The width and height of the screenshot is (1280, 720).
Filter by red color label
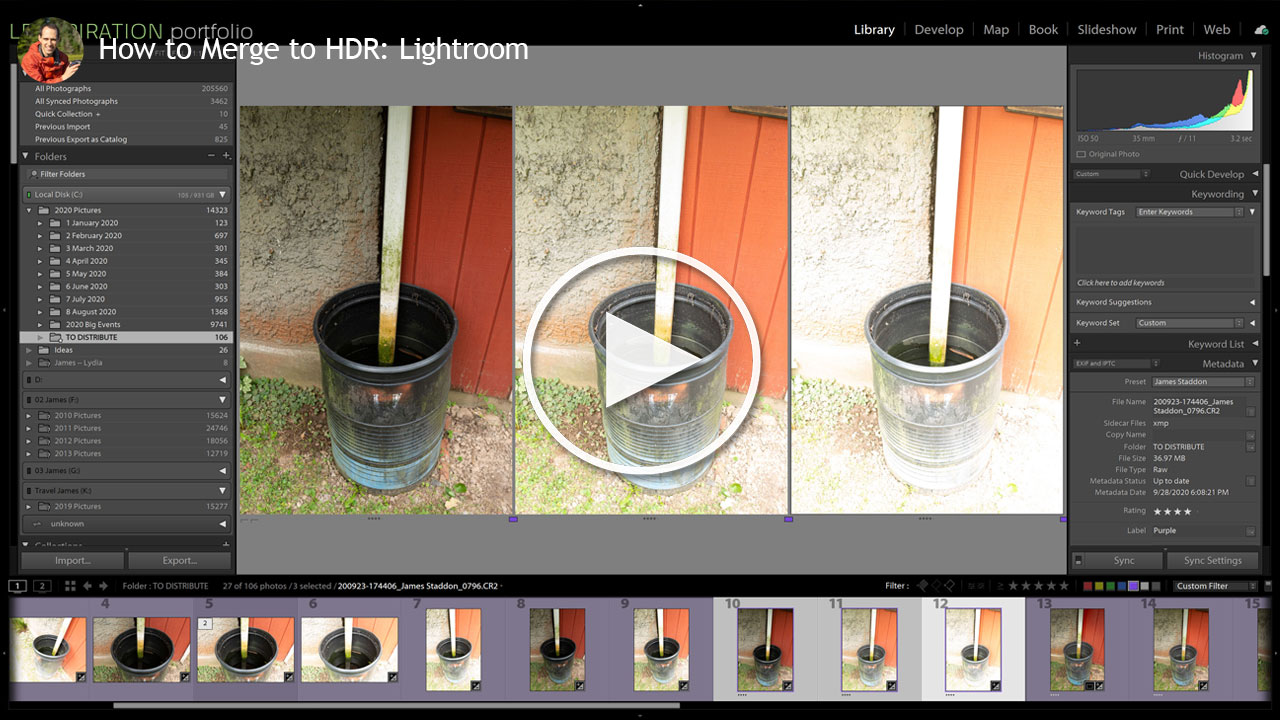1089,586
